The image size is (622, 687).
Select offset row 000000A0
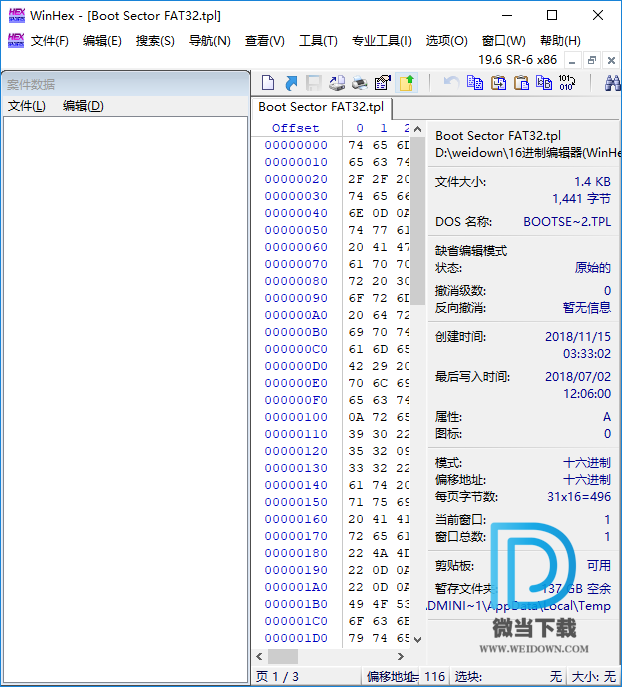pos(296,315)
